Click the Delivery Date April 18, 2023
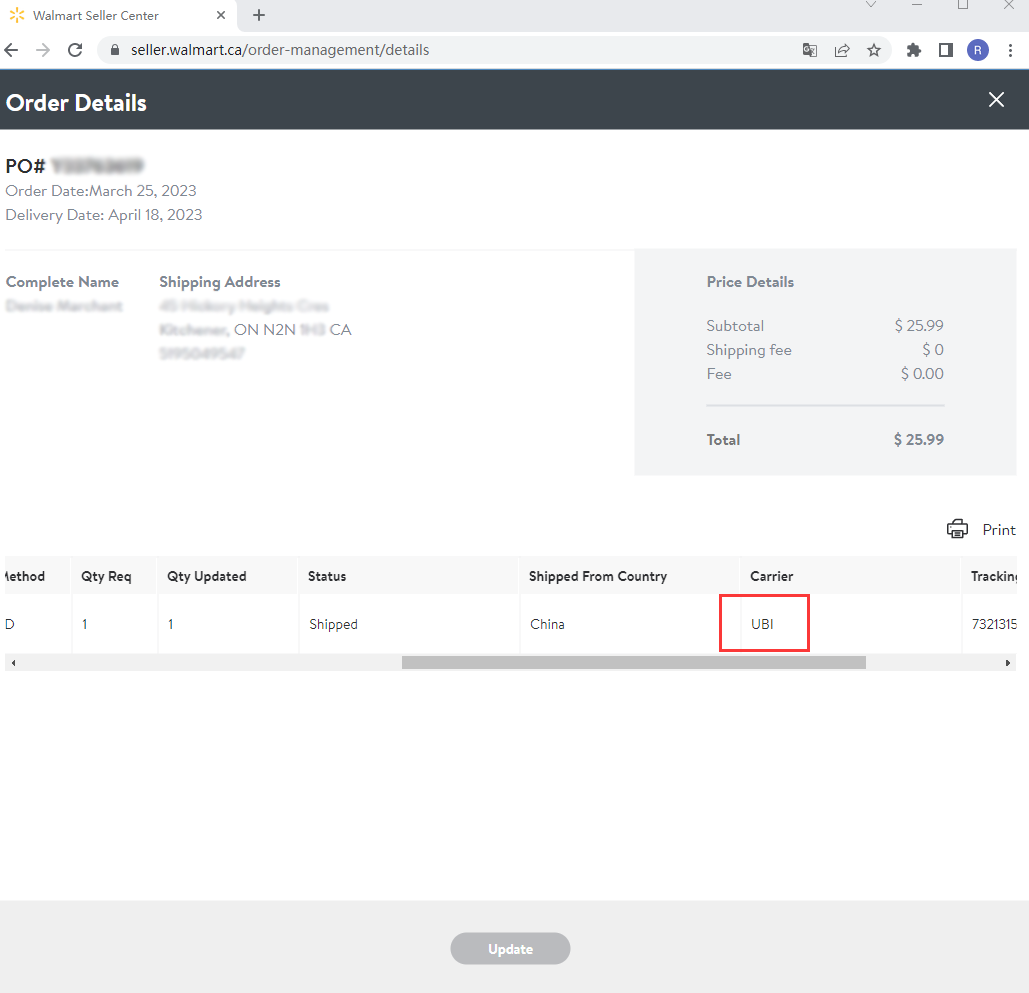 [104, 215]
